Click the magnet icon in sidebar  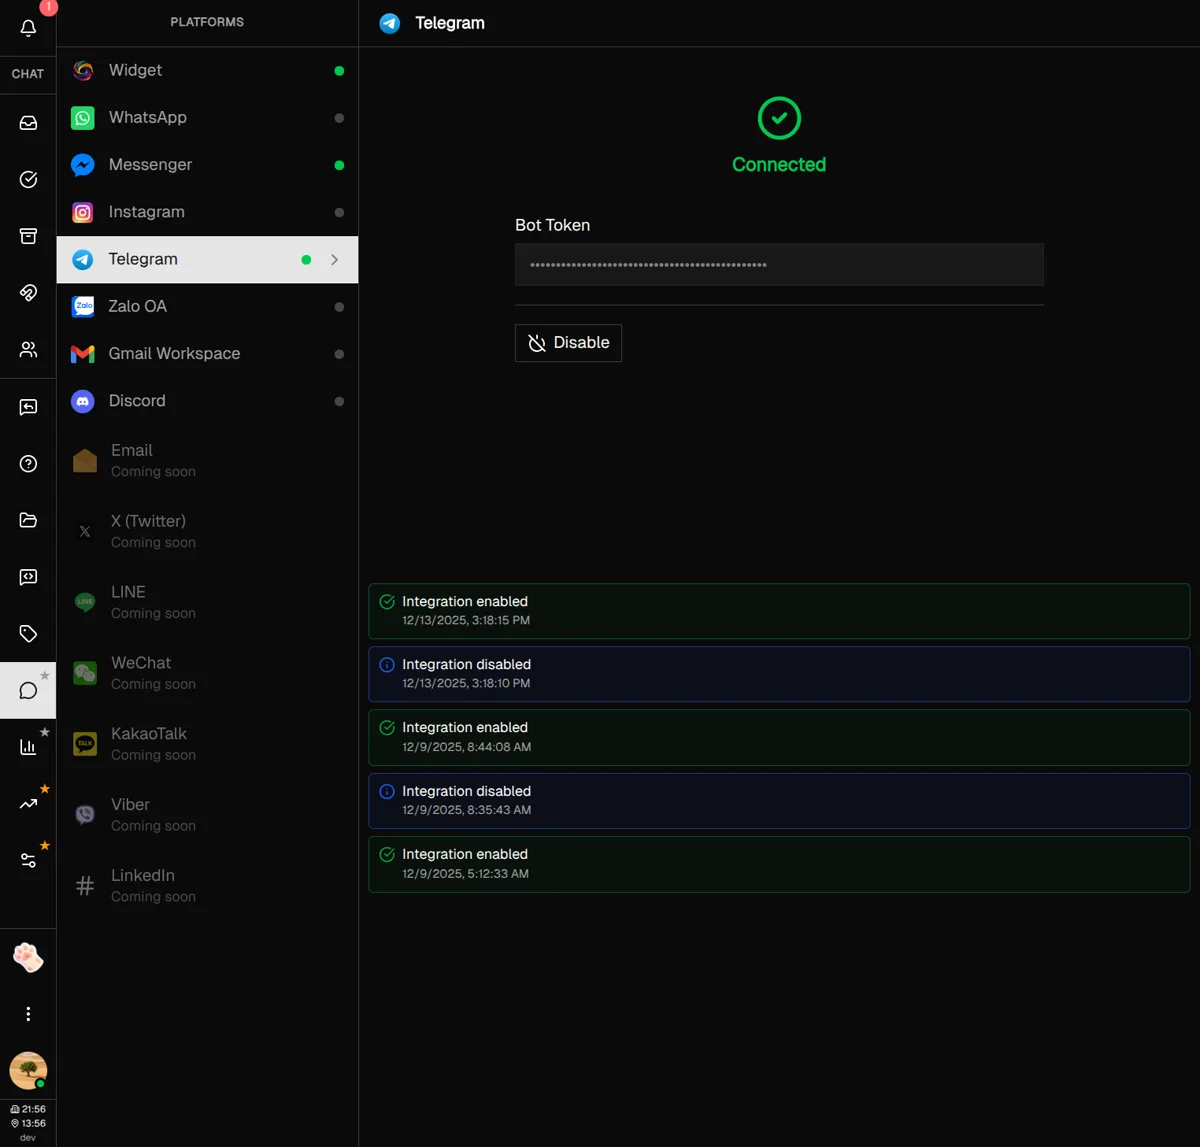tap(28, 293)
